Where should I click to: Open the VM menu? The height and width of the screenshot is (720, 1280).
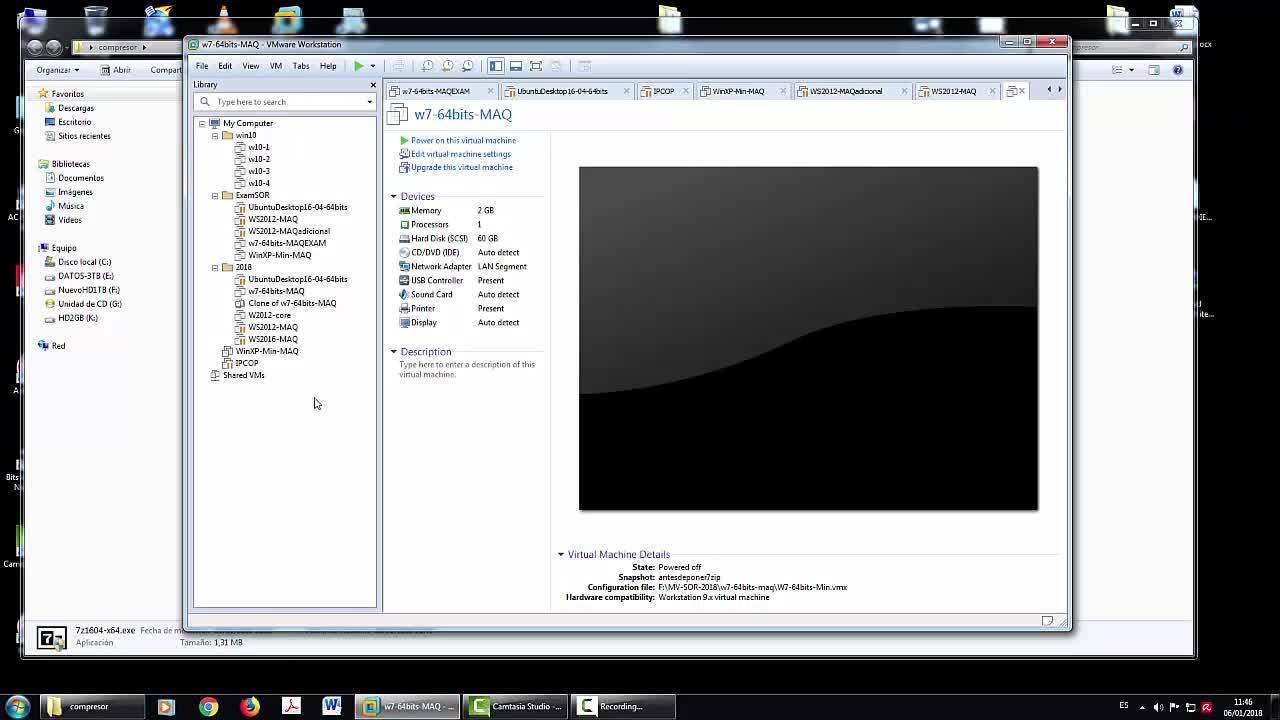[x=275, y=66]
